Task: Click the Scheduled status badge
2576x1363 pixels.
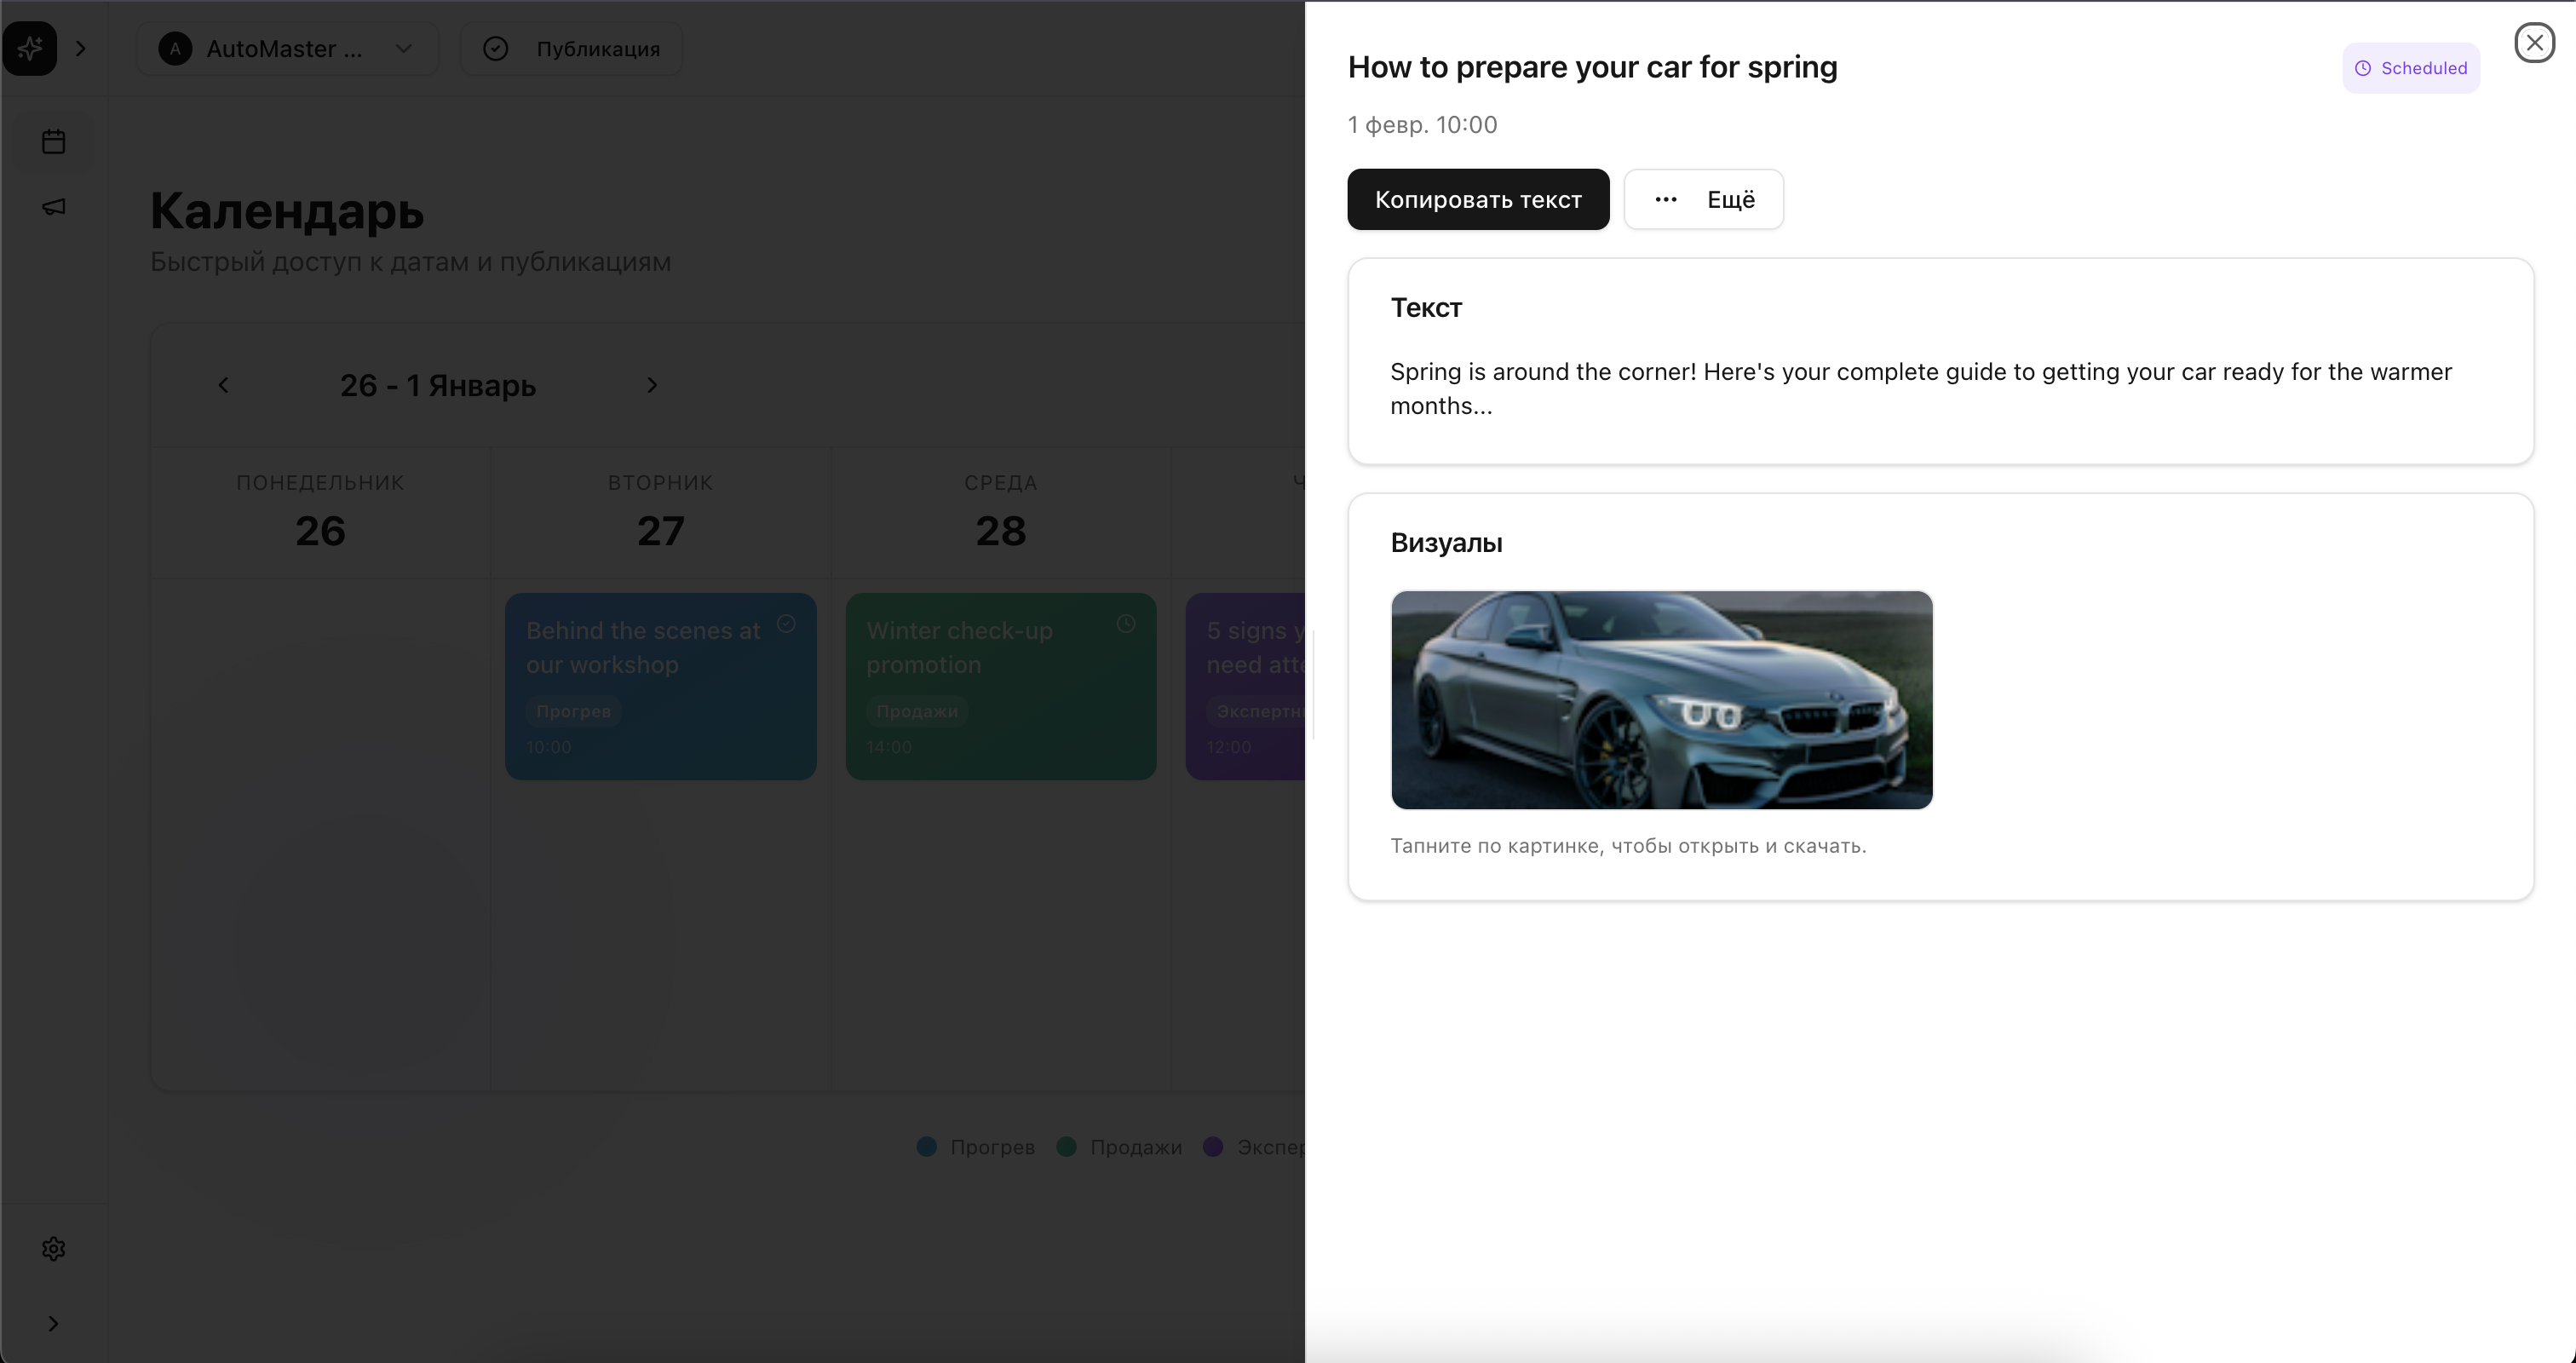Action: [x=2410, y=68]
